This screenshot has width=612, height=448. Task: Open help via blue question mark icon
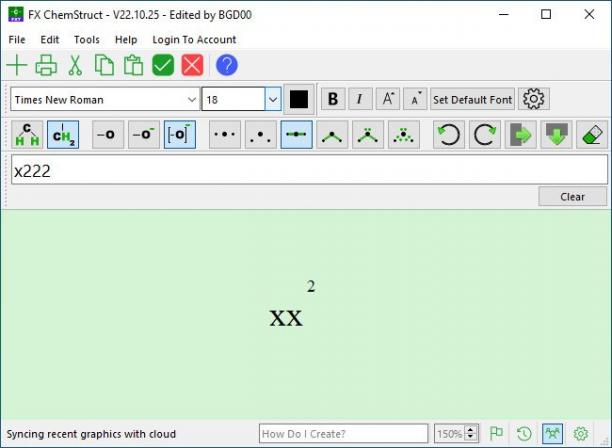[227, 65]
